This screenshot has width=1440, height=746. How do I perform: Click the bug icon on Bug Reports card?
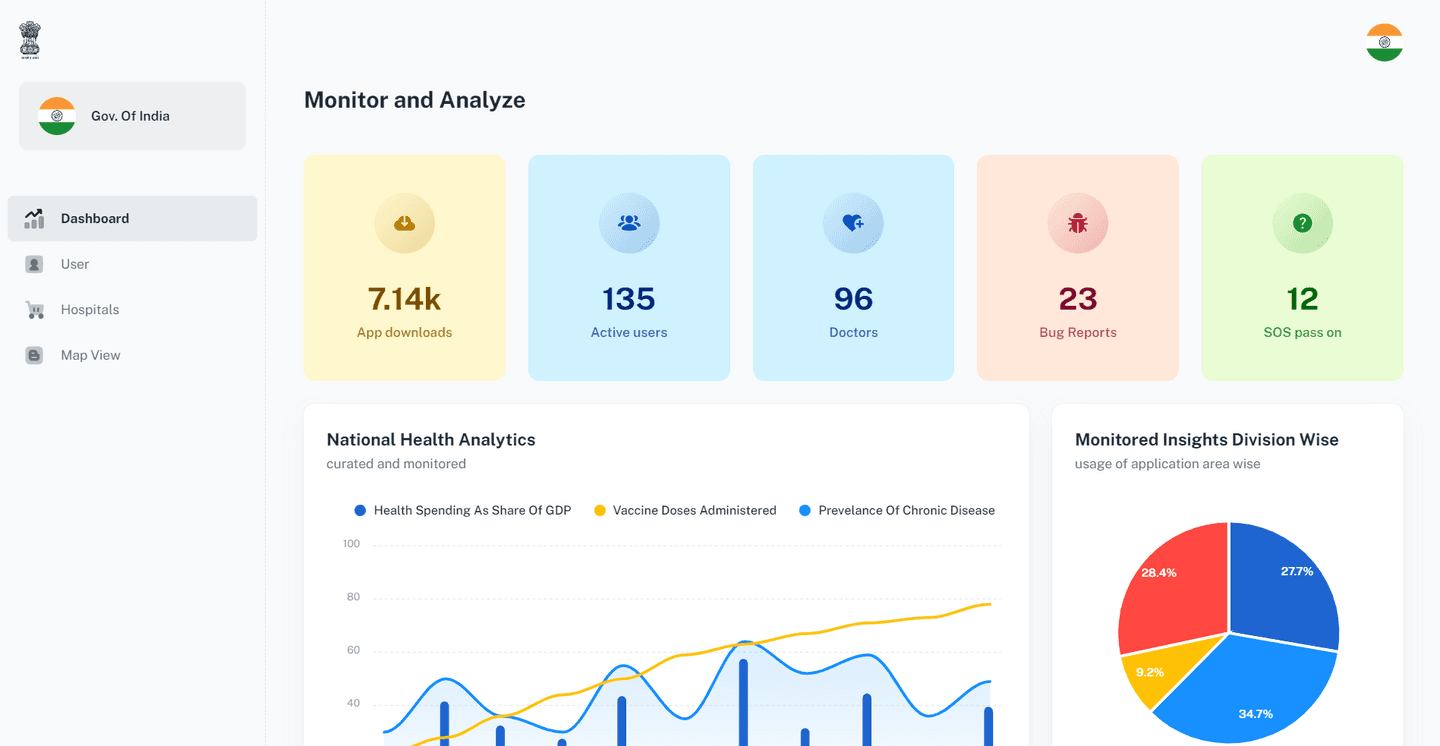point(1077,223)
